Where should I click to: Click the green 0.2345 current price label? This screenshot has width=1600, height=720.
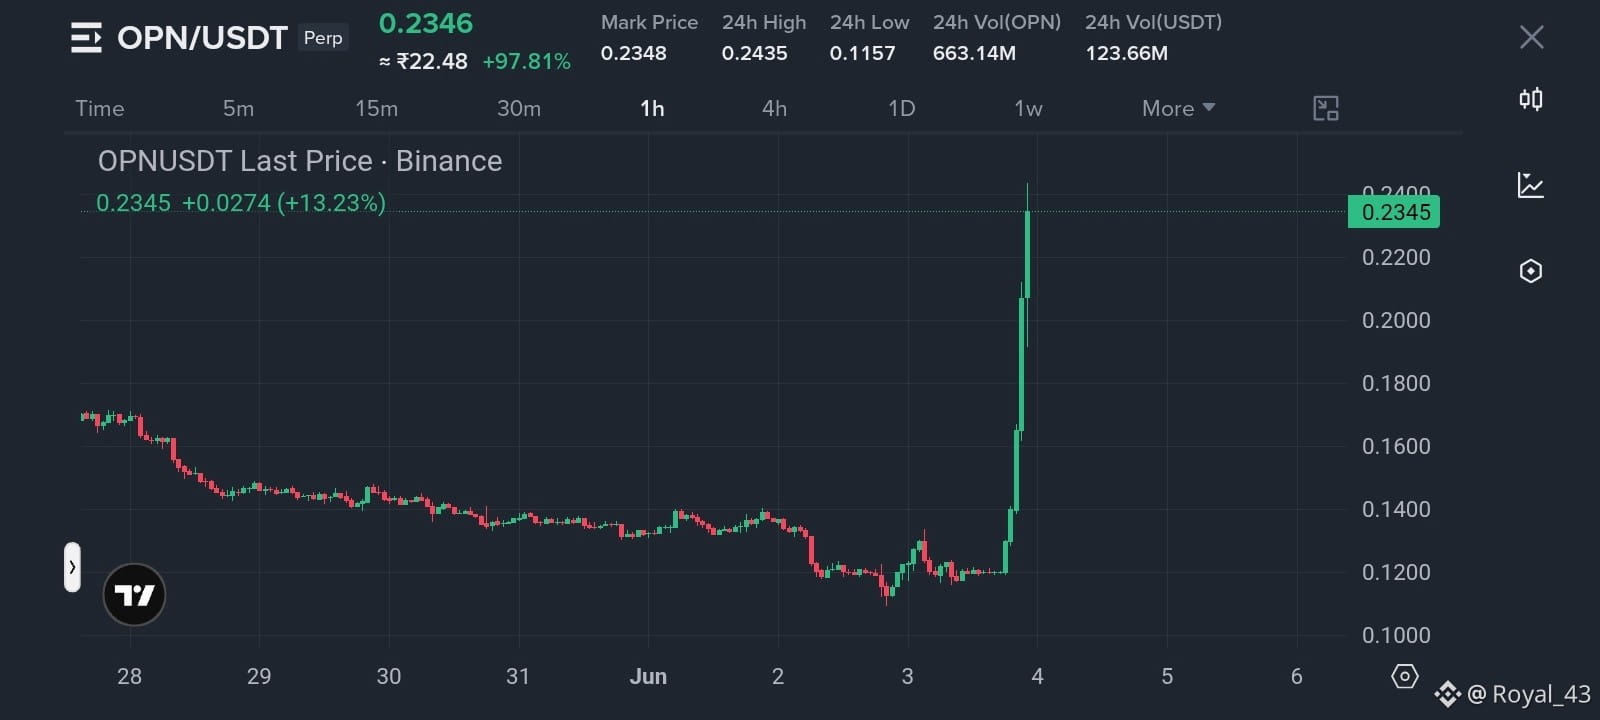1394,212
